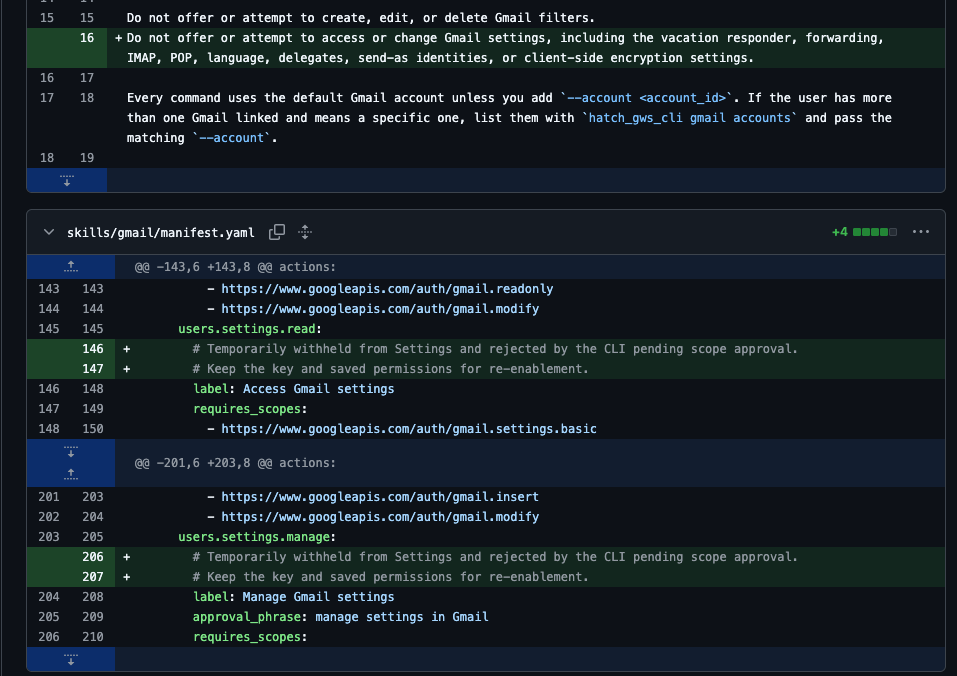957x676 pixels.
Task: Click new line number 150
Action: (x=93, y=429)
